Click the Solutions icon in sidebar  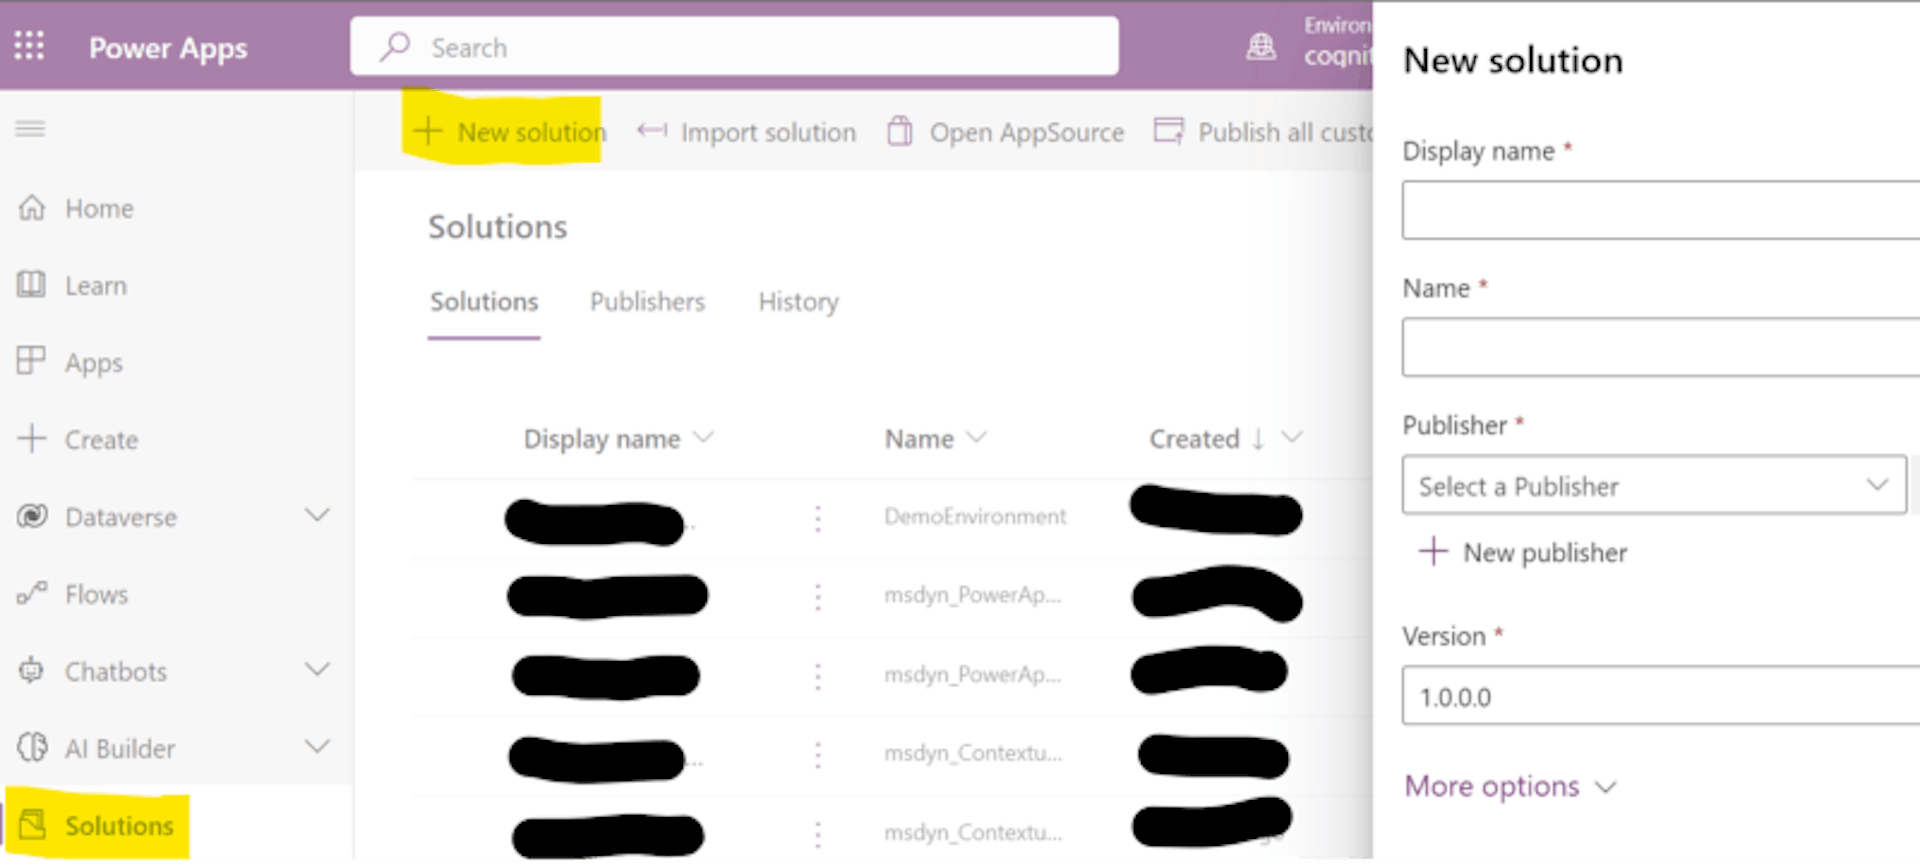[x=32, y=825]
